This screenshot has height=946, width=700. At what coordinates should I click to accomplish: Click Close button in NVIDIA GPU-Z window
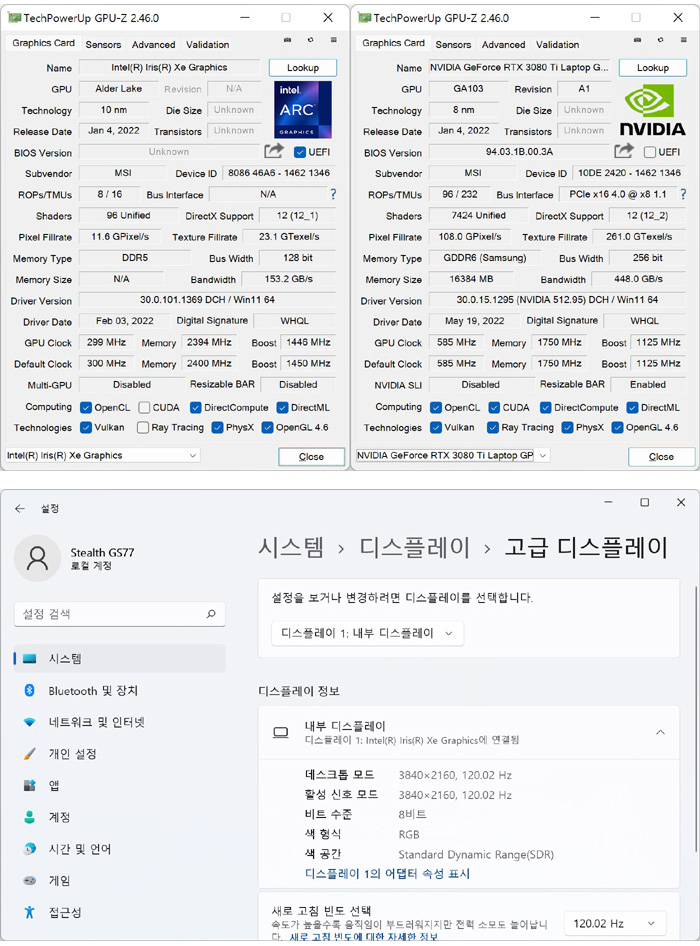pos(661,457)
